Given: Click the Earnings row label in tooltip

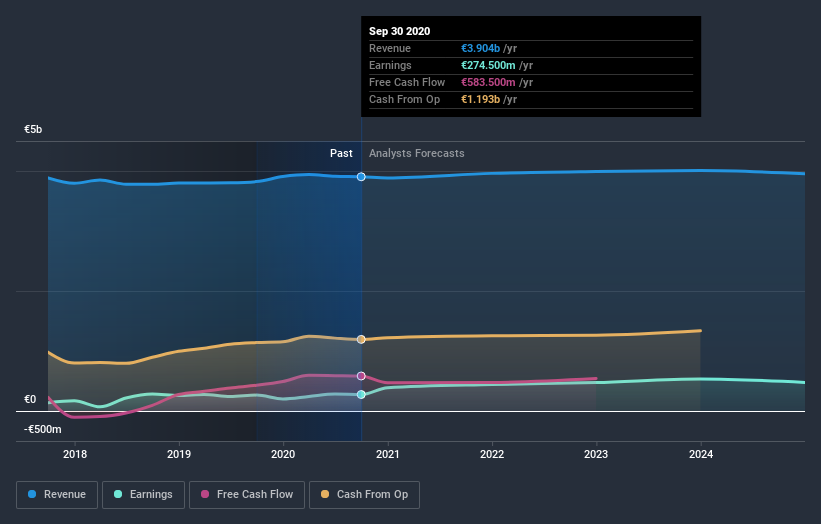Looking at the screenshot, I should coord(390,65).
